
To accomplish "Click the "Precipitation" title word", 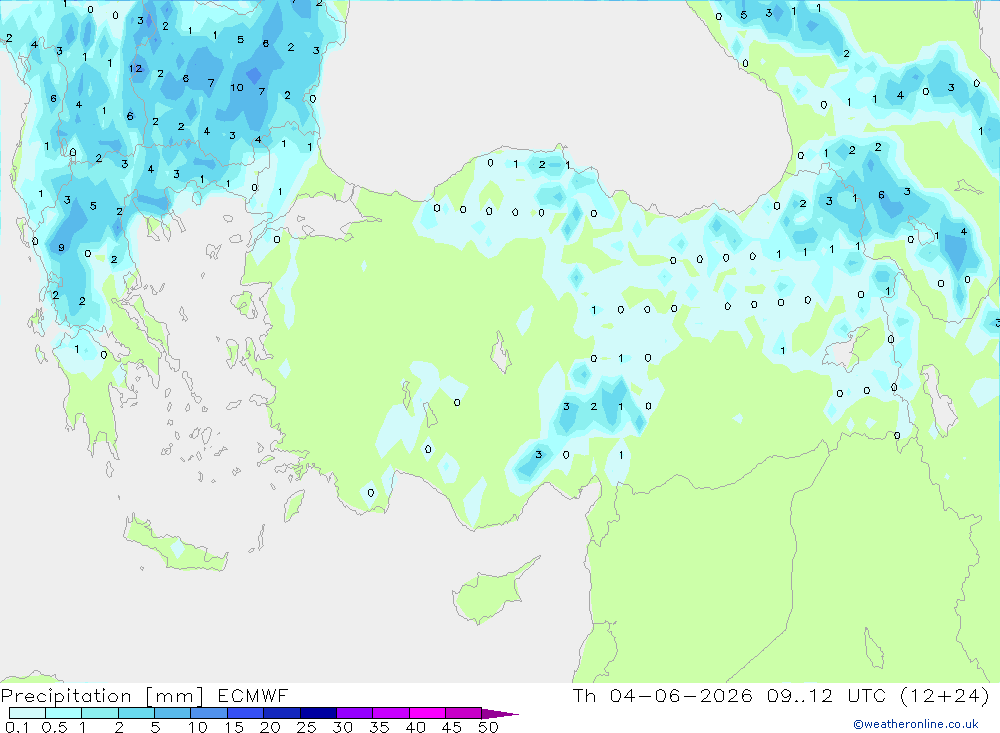I will [66, 696].
